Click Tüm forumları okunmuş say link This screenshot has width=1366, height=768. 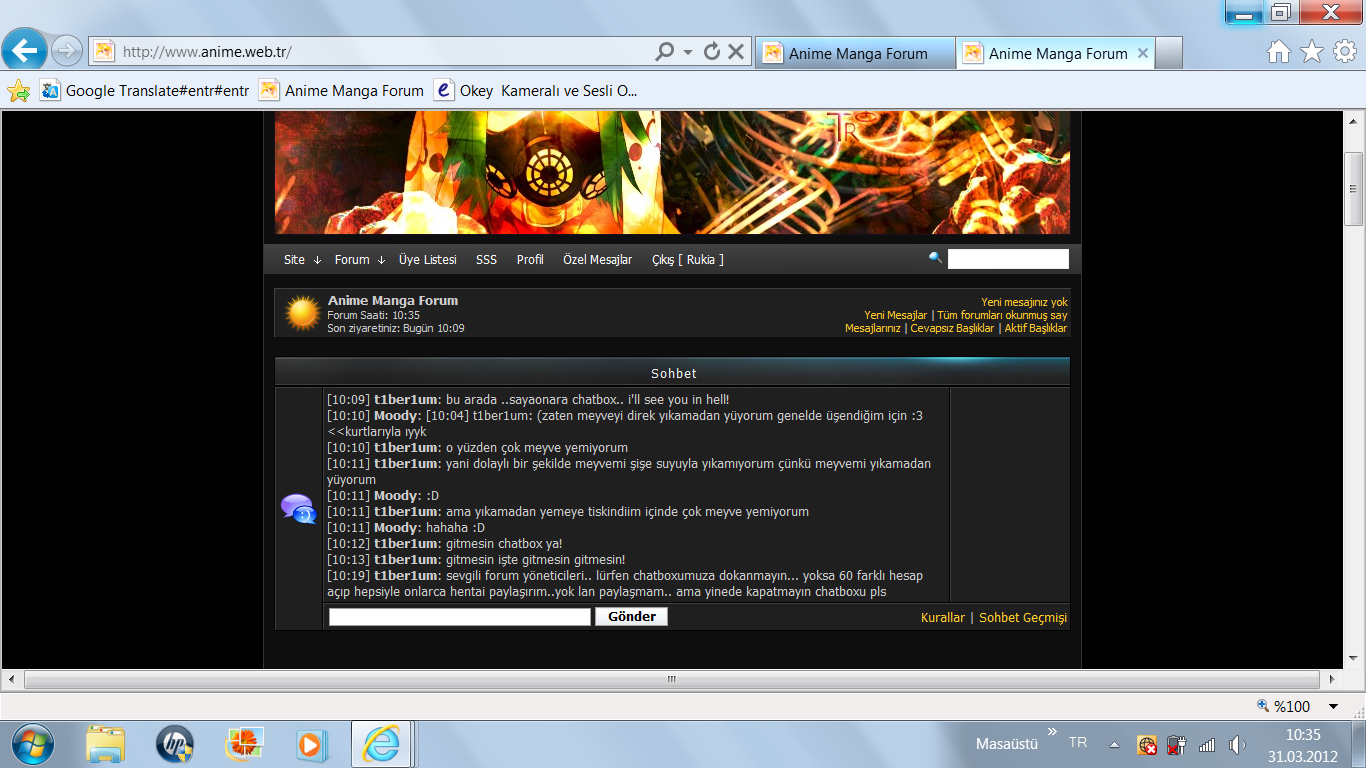[x=1002, y=315]
